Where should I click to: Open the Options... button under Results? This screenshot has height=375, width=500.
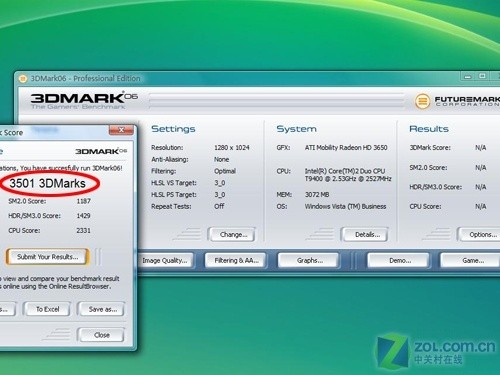coord(480,234)
